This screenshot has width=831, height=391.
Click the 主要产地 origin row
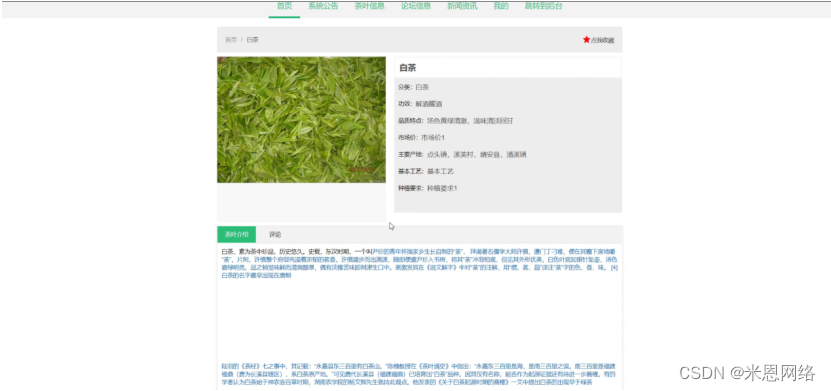click(x=462, y=155)
